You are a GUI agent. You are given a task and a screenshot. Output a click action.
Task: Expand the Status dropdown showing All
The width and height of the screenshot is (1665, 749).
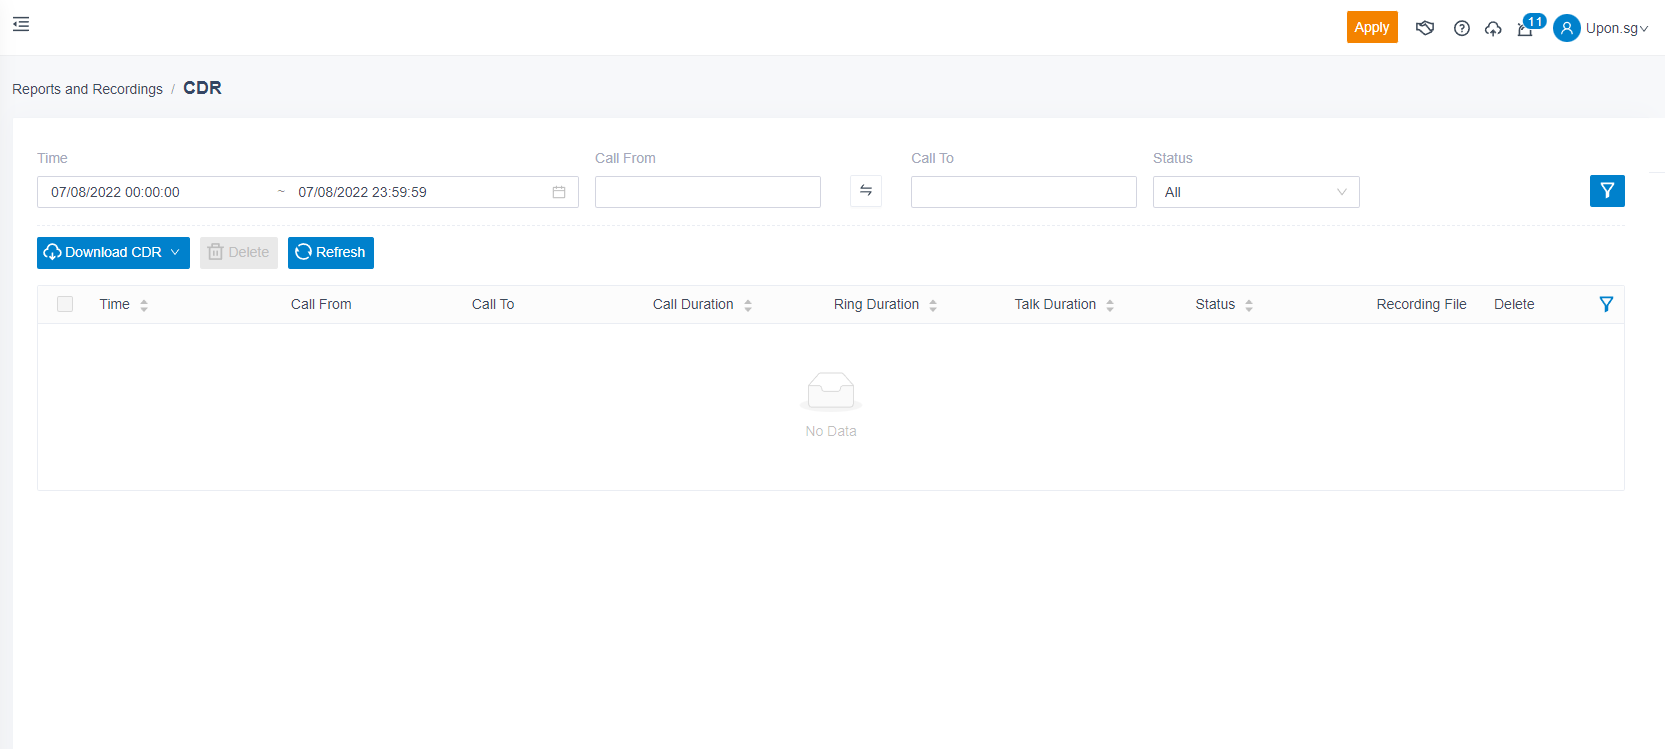click(x=1255, y=192)
